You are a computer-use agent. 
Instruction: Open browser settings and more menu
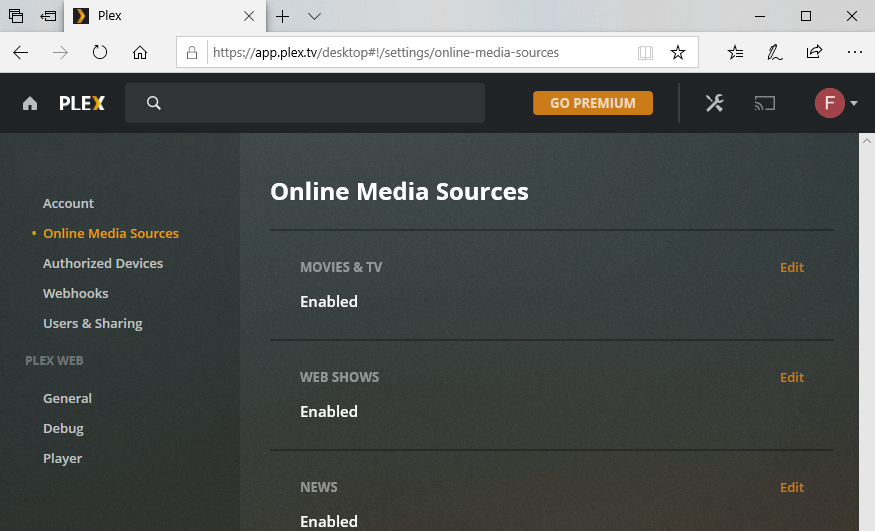coord(854,52)
